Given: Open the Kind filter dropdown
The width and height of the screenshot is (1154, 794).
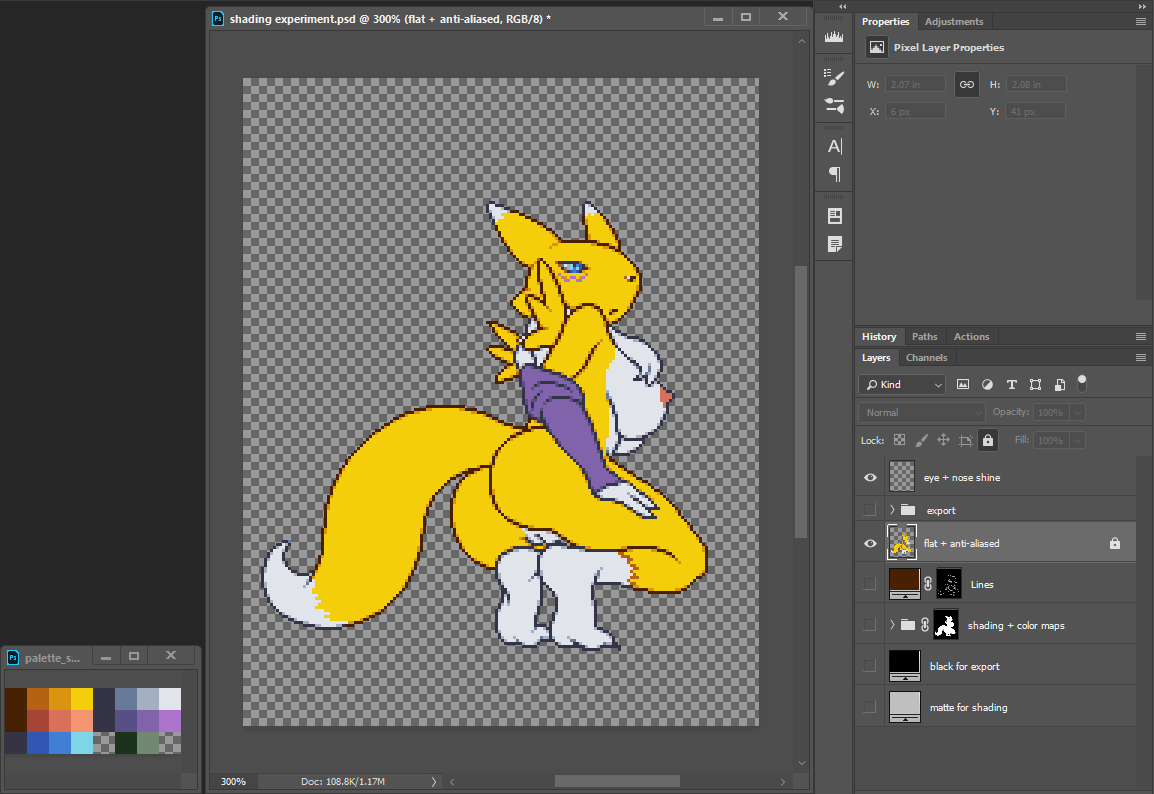Looking at the screenshot, I should tap(901, 384).
